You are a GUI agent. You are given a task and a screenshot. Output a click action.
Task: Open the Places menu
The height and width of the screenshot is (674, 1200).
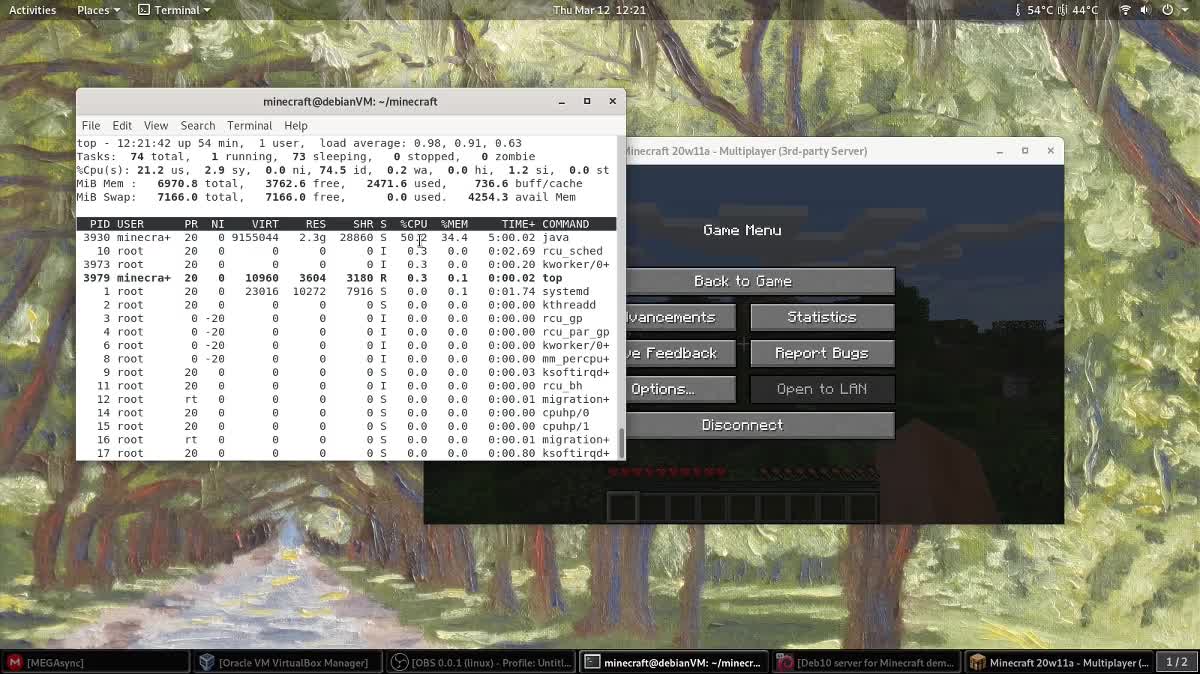[x=98, y=10]
